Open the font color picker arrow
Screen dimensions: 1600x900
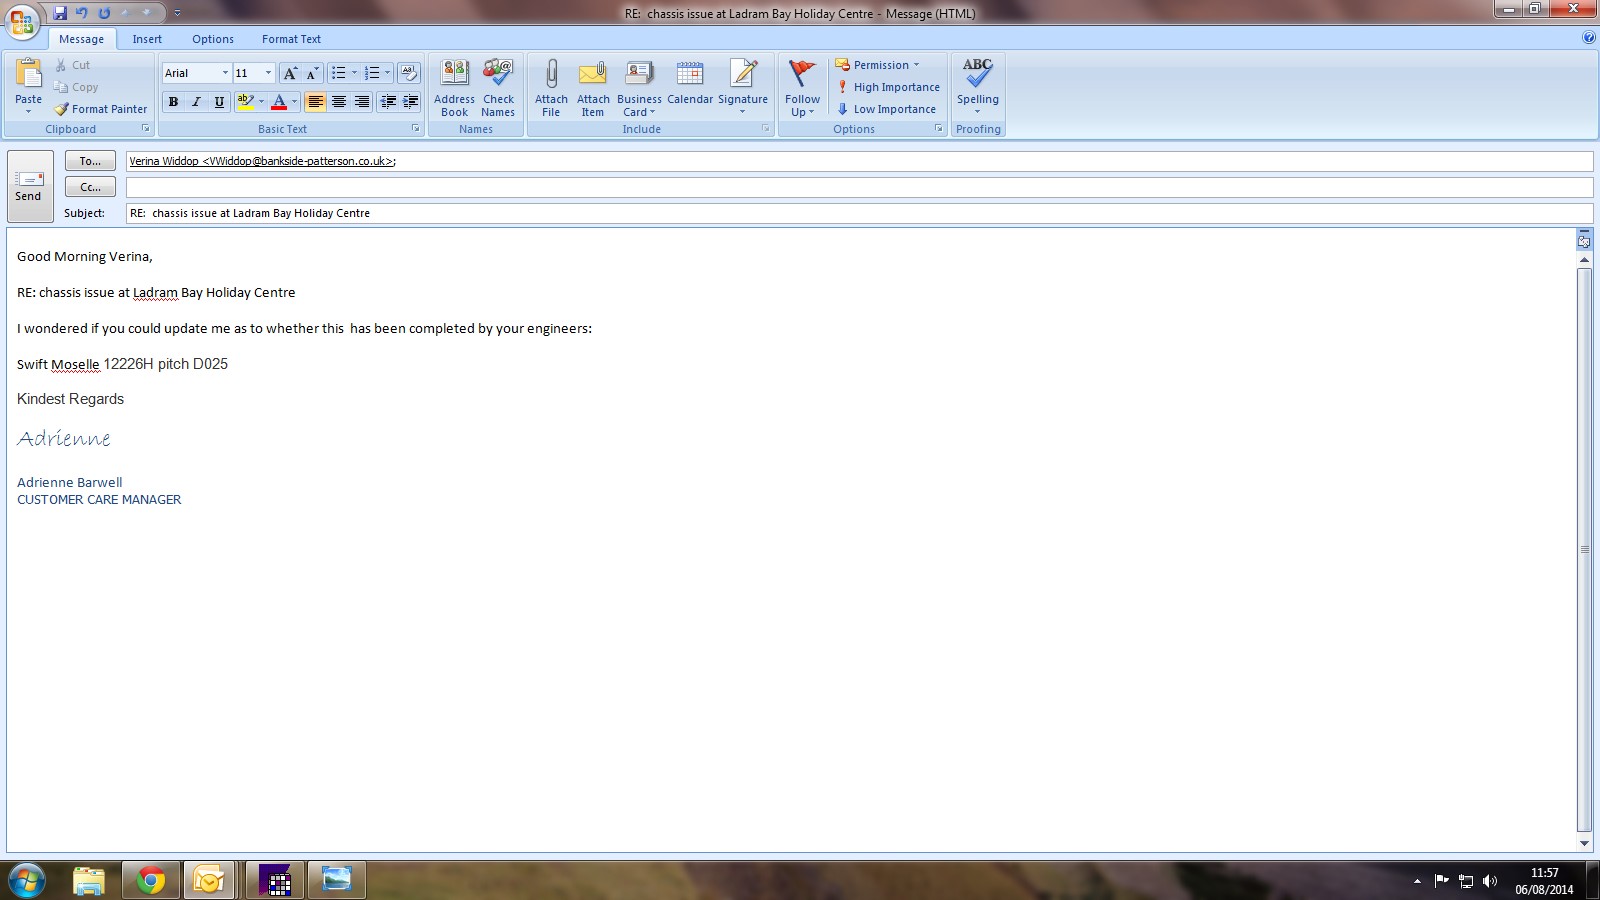pyautogui.click(x=294, y=102)
